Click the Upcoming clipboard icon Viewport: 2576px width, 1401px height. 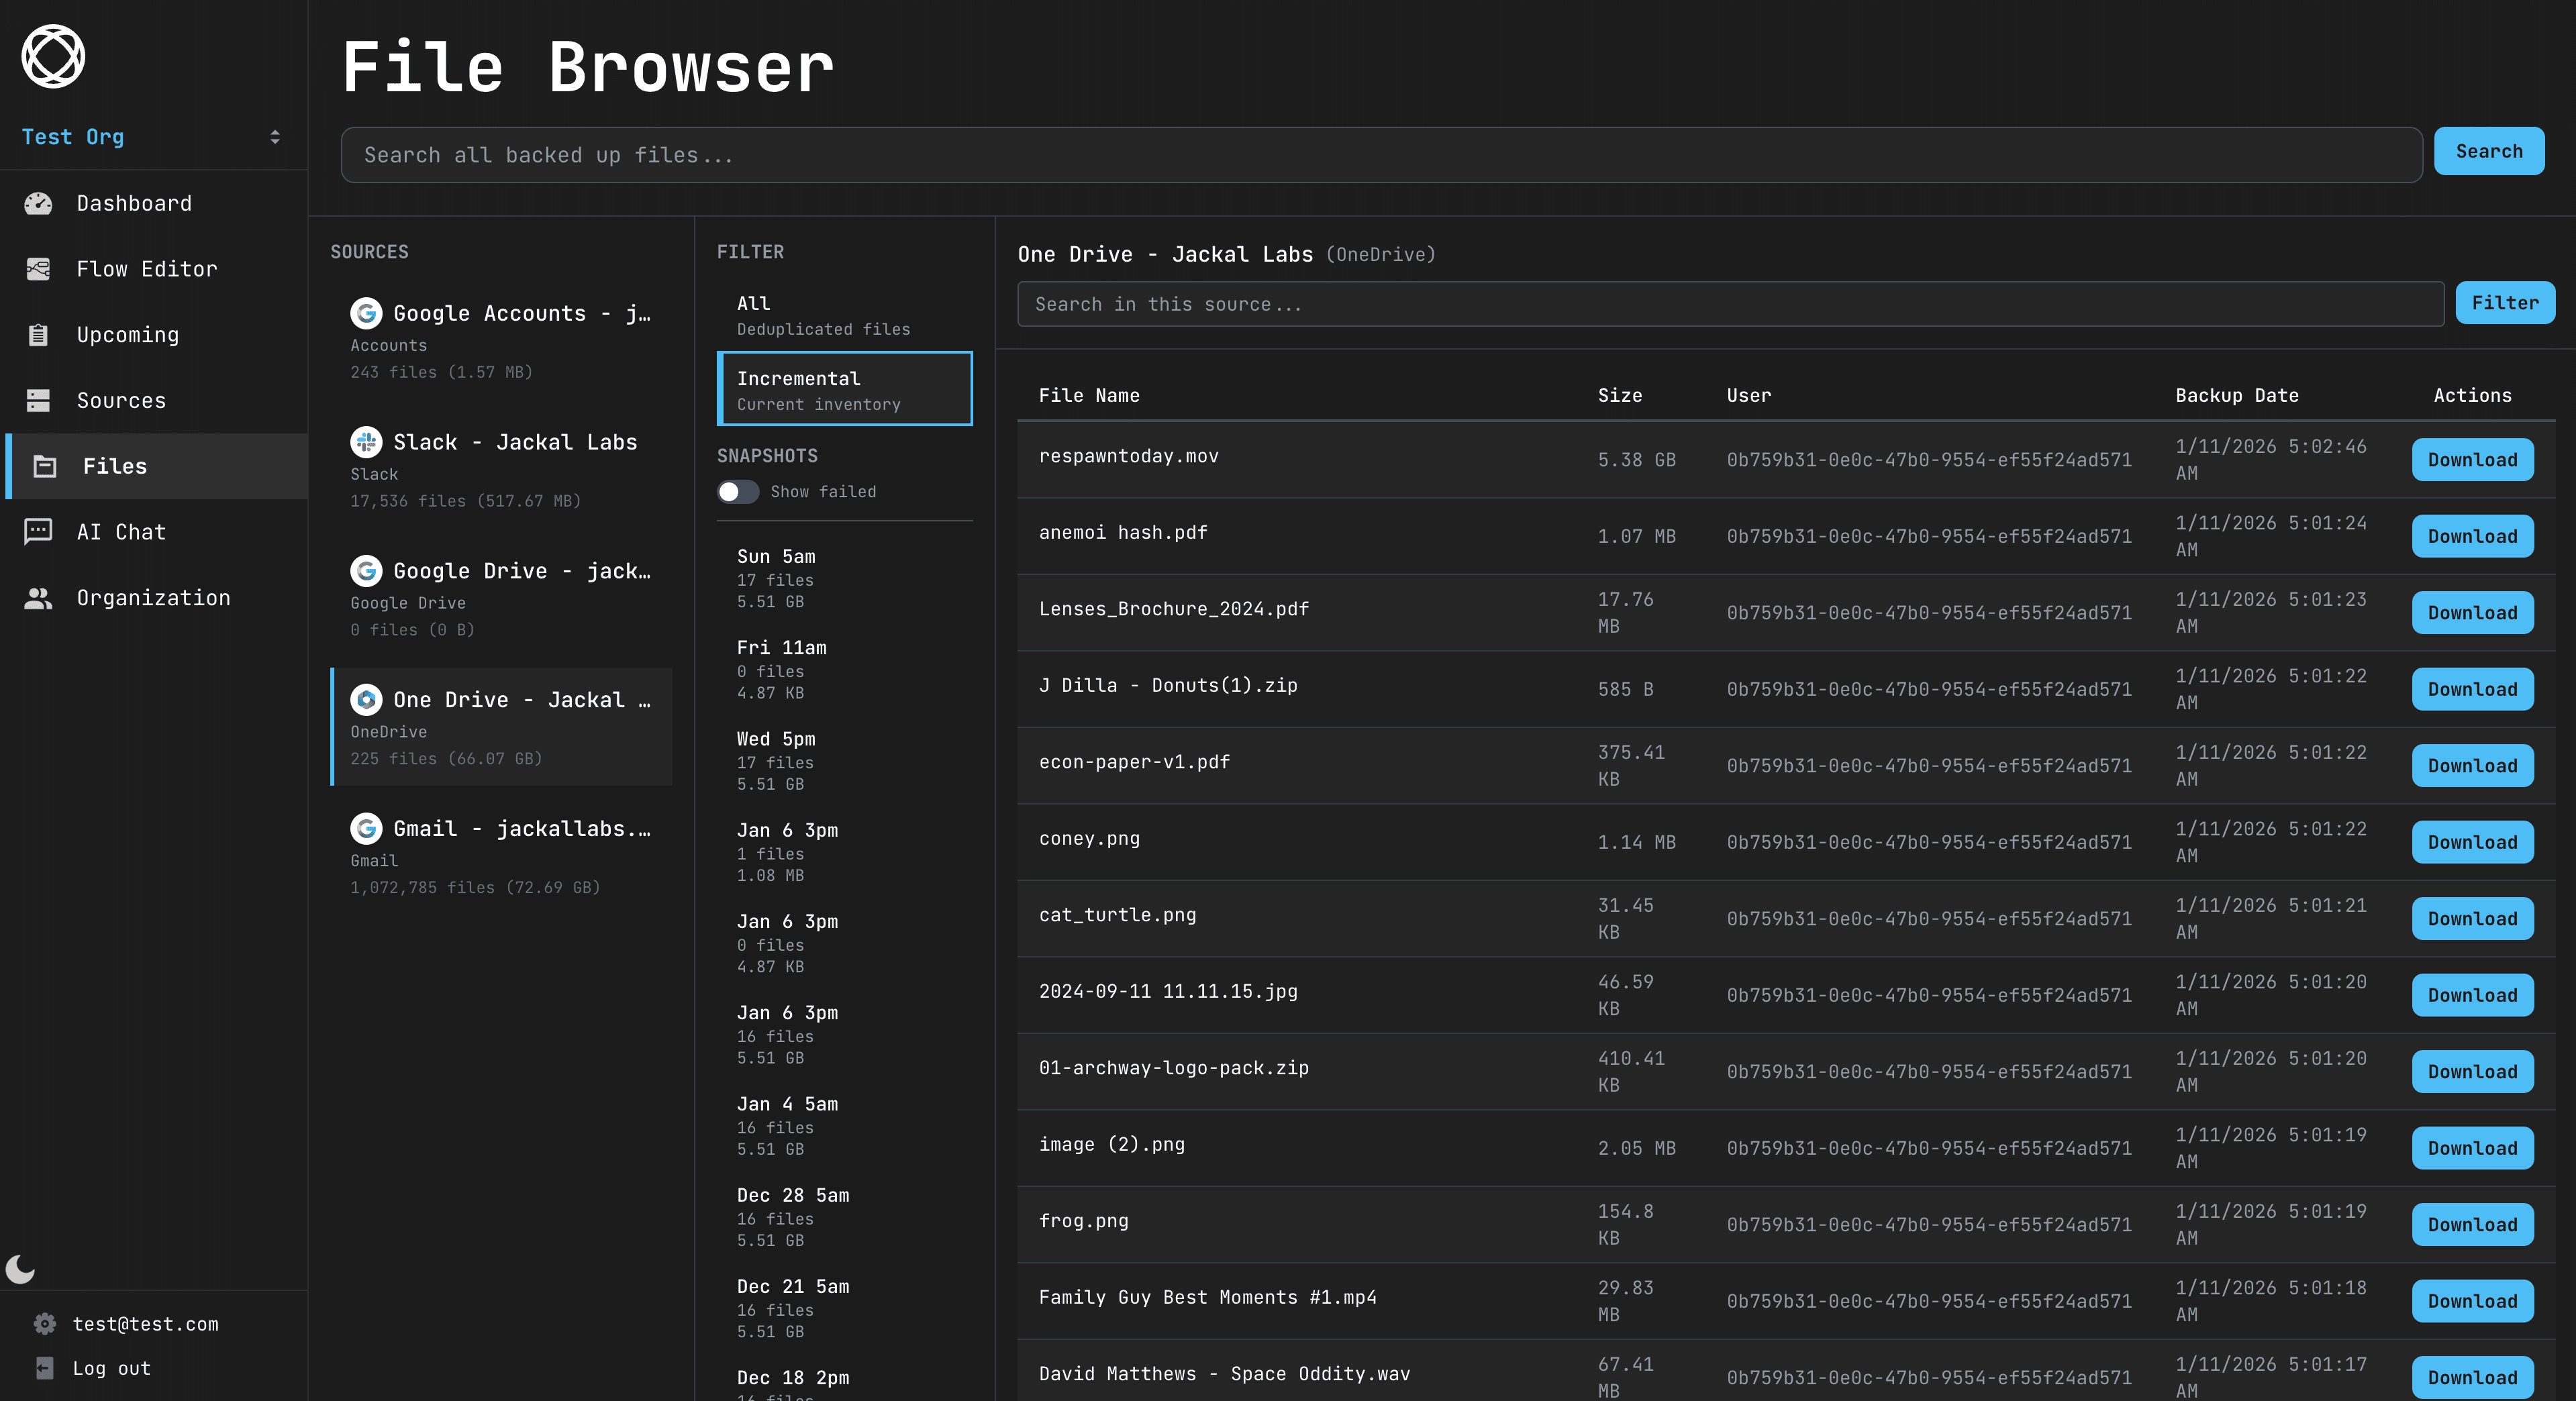[38, 335]
